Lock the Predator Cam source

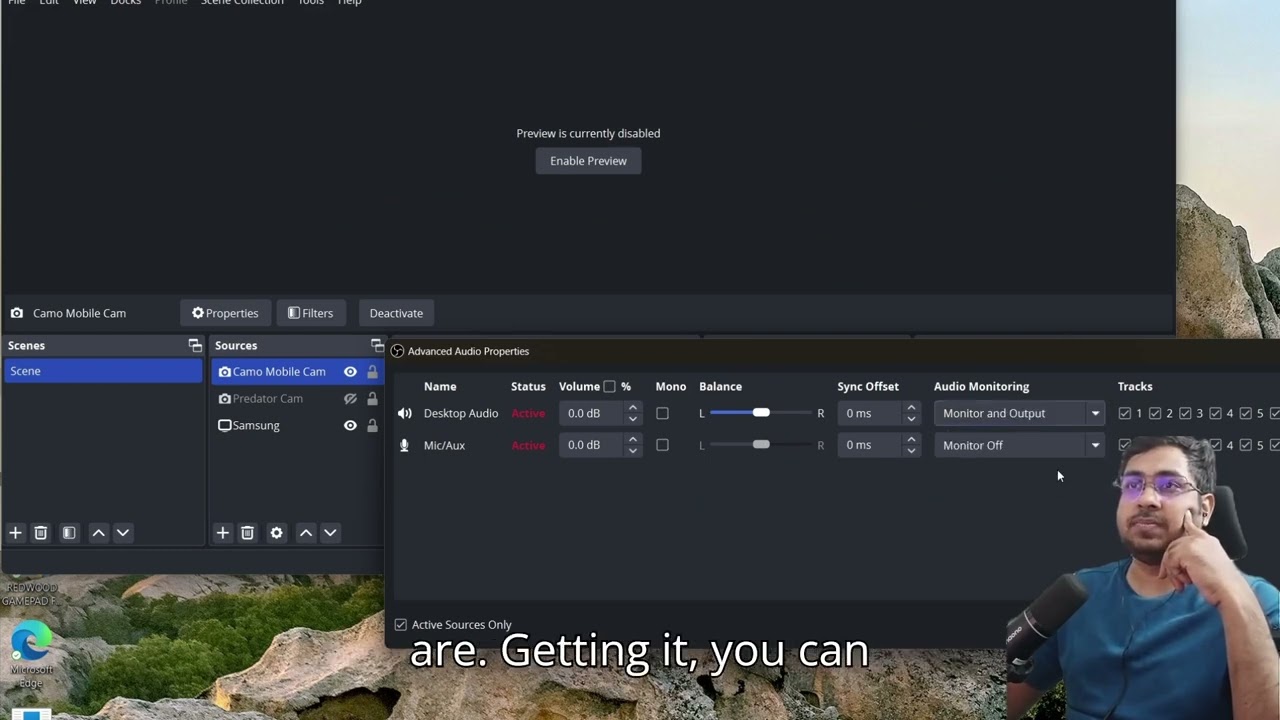pos(372,399)
